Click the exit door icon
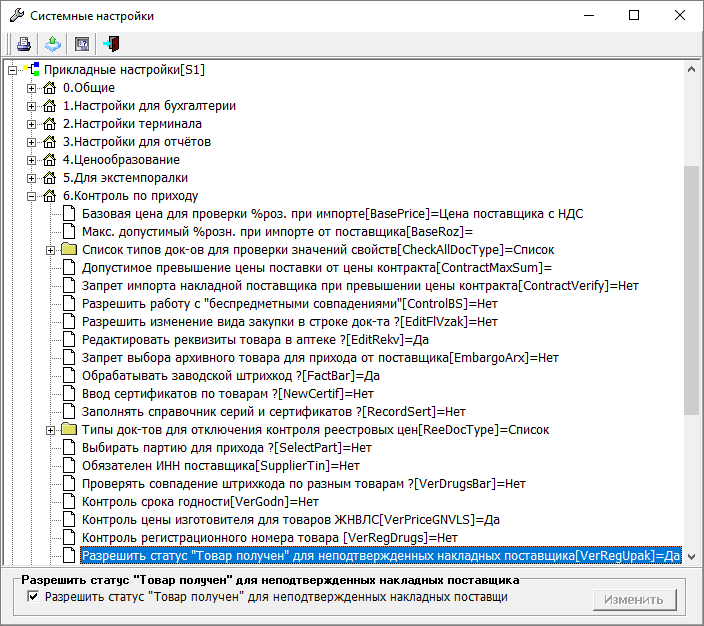704x626 pixels. [111, 44]
